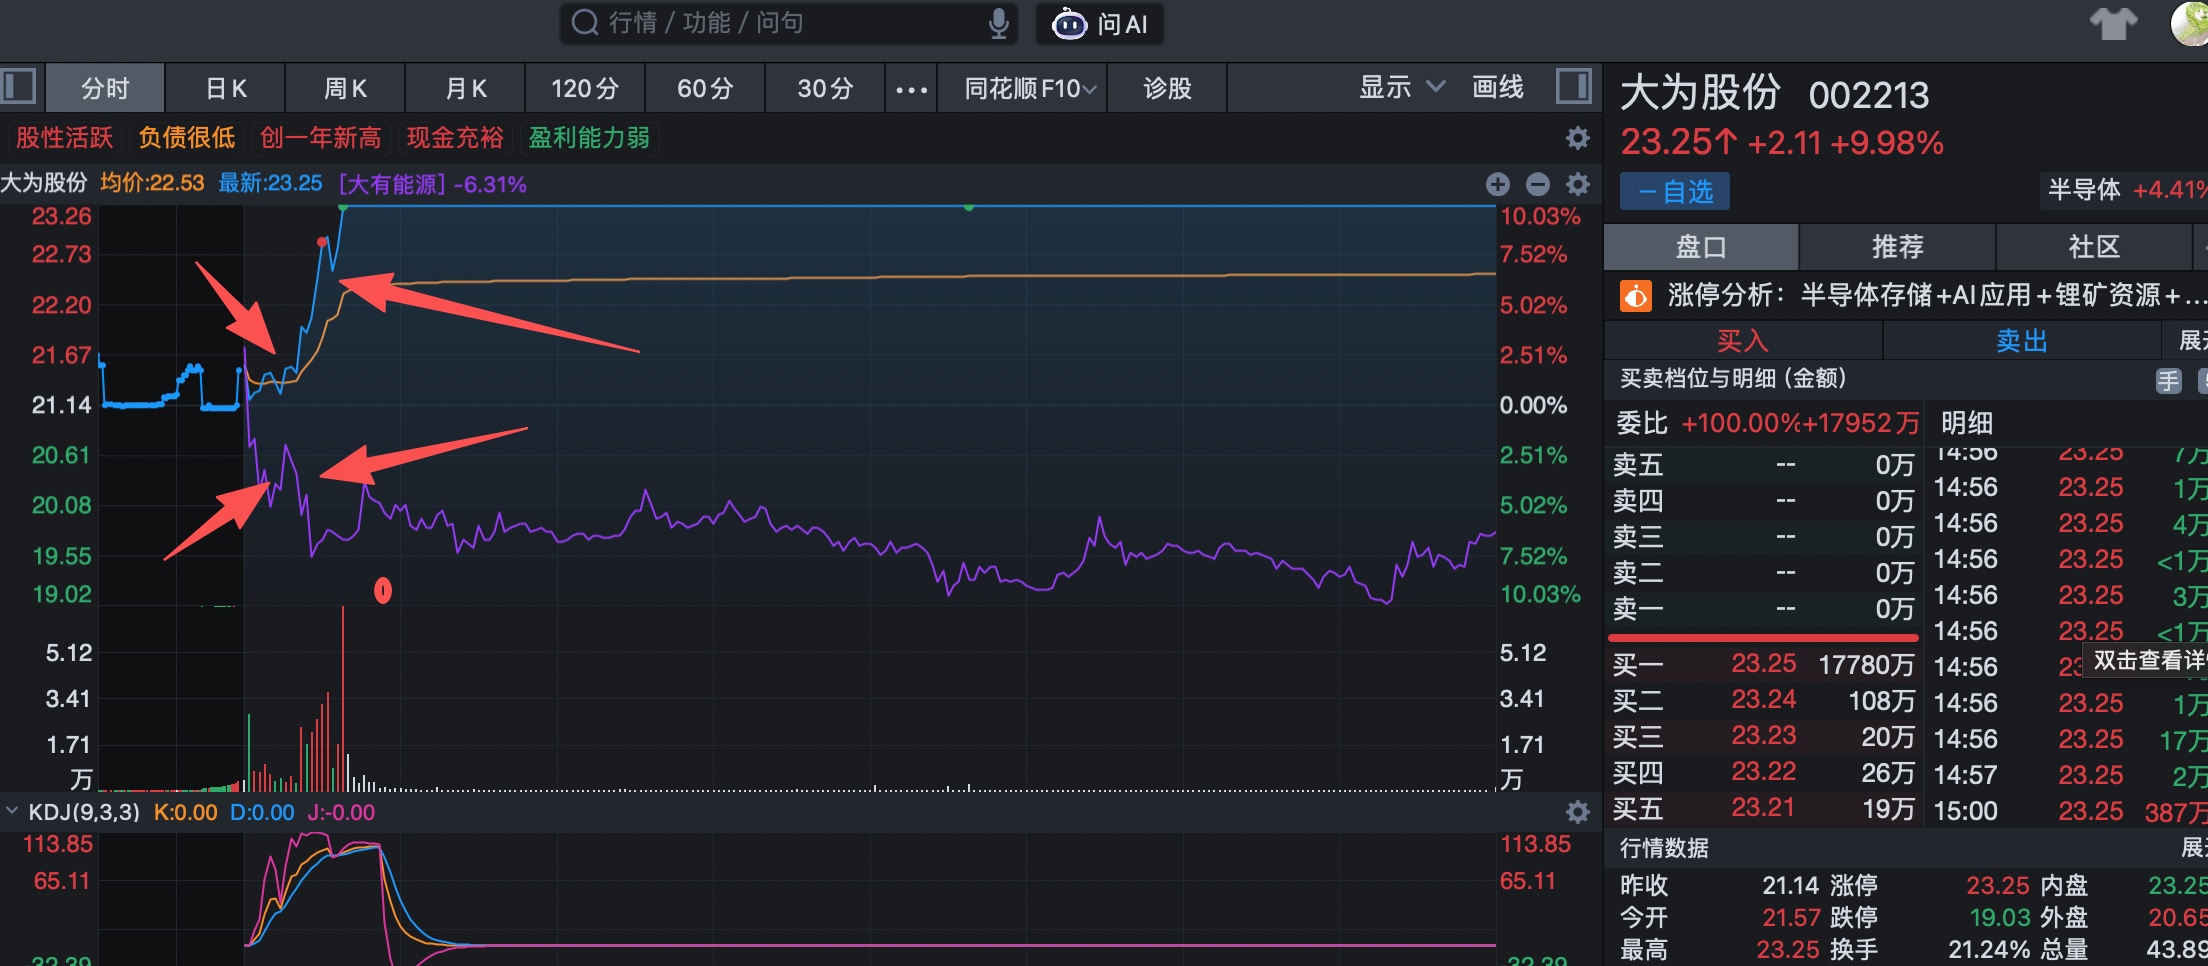This screenshot has width=2208, height=966.
Task: Open chart settings gear beside zoom icons
Action: [1578, 184]
